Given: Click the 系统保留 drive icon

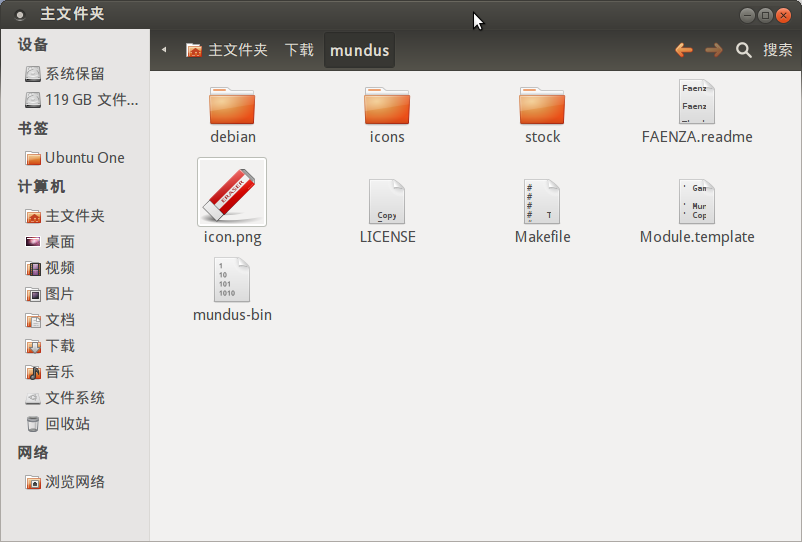Looking at the screenshot, I should pyautogui.click(x=33, y=74).
